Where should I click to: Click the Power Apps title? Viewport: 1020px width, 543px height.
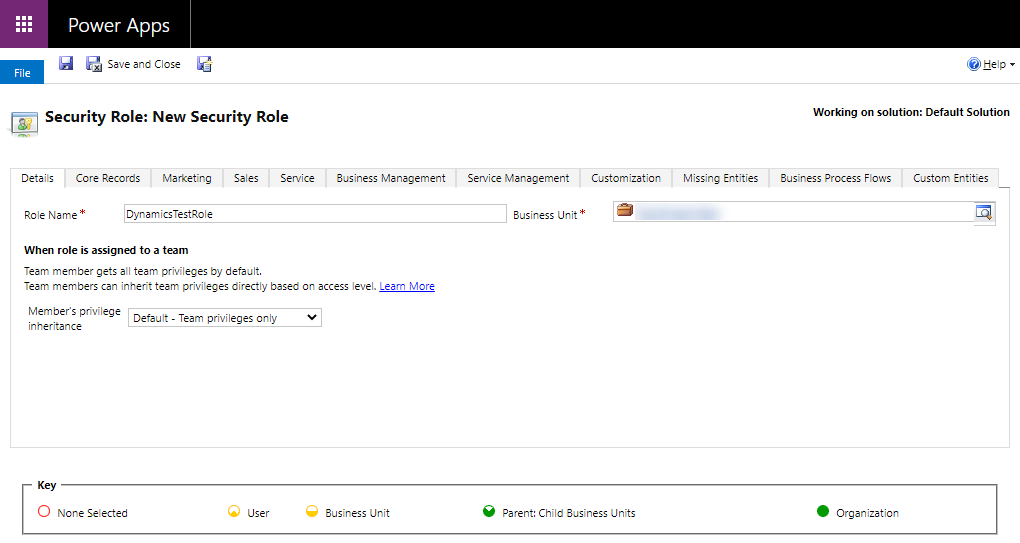click(x=119, y=25)
